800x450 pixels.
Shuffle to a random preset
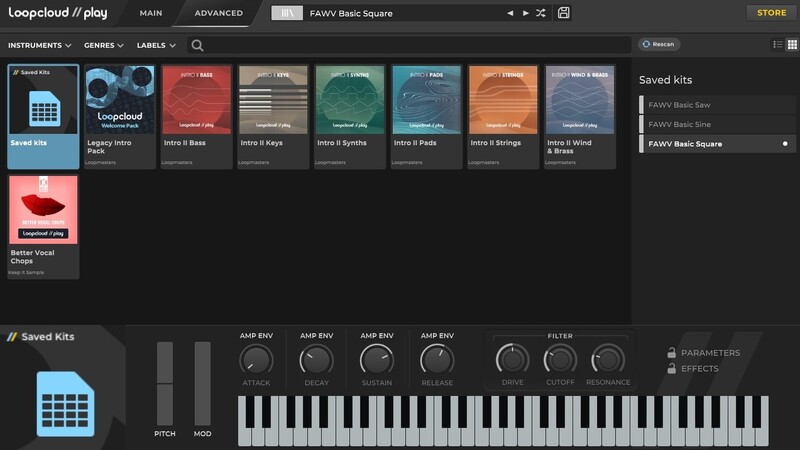tap(541, 13)
